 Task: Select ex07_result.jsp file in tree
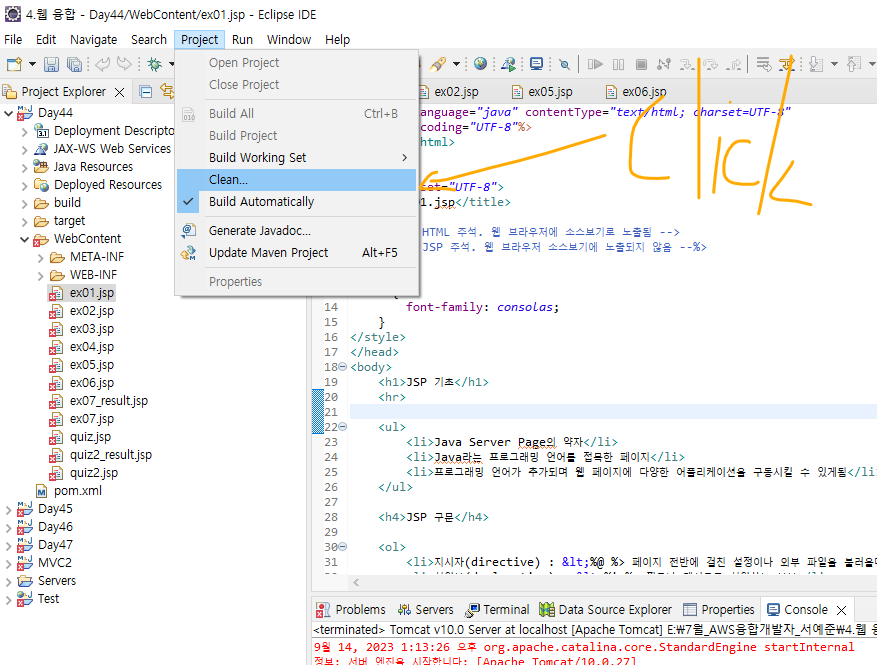pyautogui.click(x=109, y=401)
